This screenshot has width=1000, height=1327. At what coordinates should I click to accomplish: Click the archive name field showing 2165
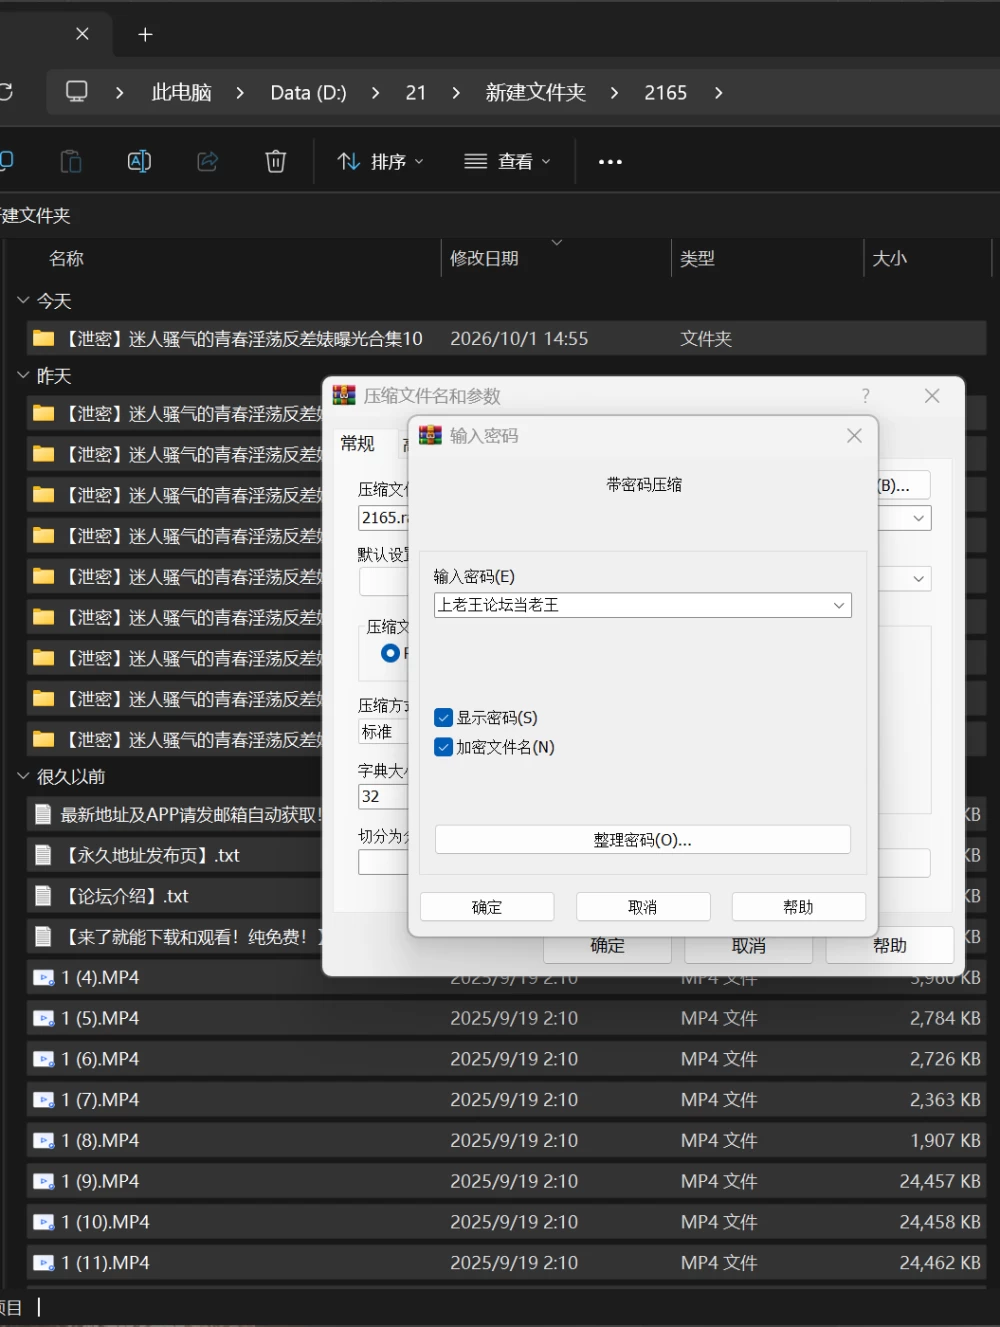[383, 518]
